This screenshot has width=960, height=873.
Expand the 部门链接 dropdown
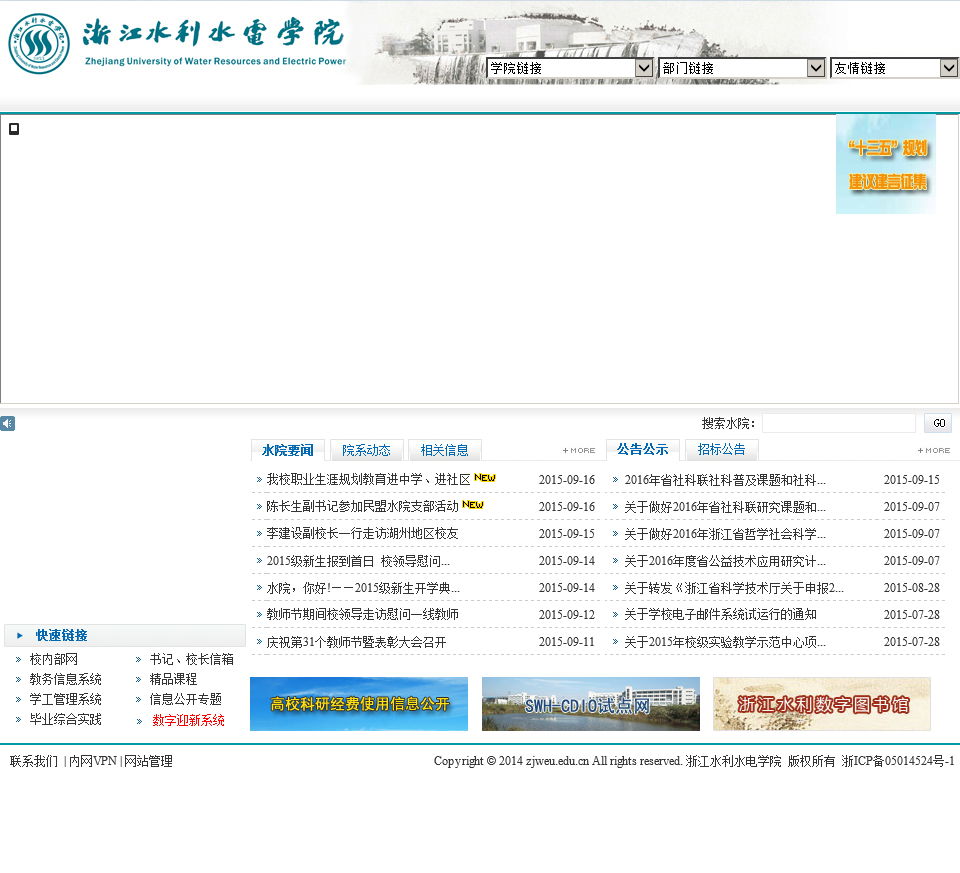point(742,68)
